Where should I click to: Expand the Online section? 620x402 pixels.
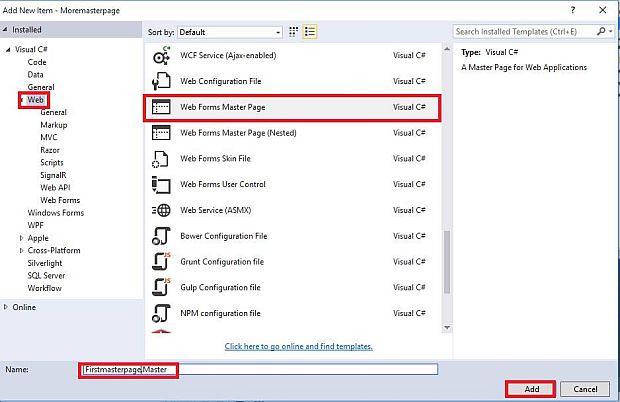point(6,307)
